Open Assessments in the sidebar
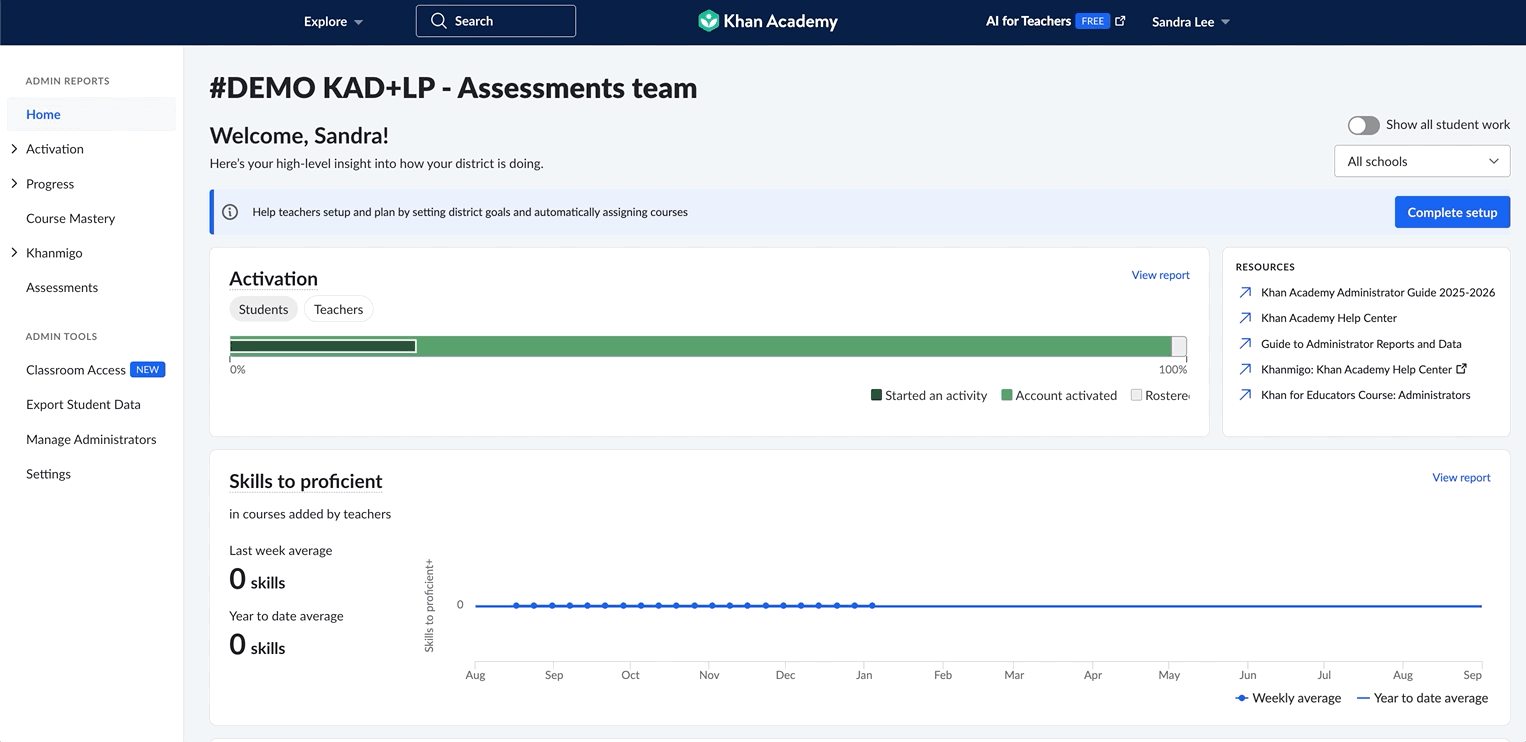Viewport: 1526px width, 742px height. 62,287
